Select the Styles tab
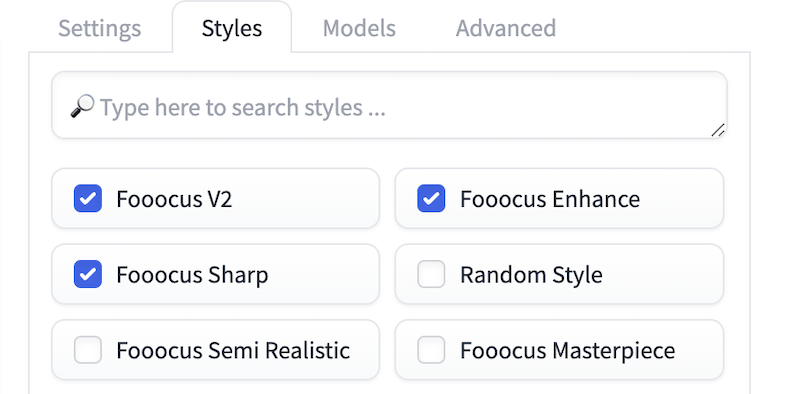The image size is (786, 394). pyautogui.click(x=232, y=28)
